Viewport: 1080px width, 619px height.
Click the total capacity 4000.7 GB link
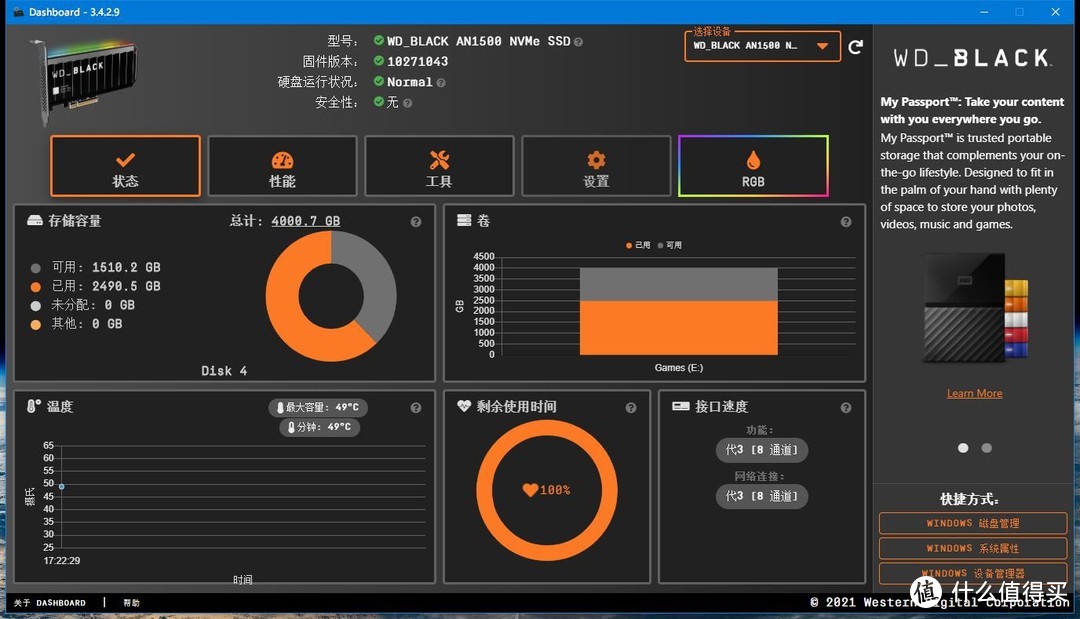[306, 221]
